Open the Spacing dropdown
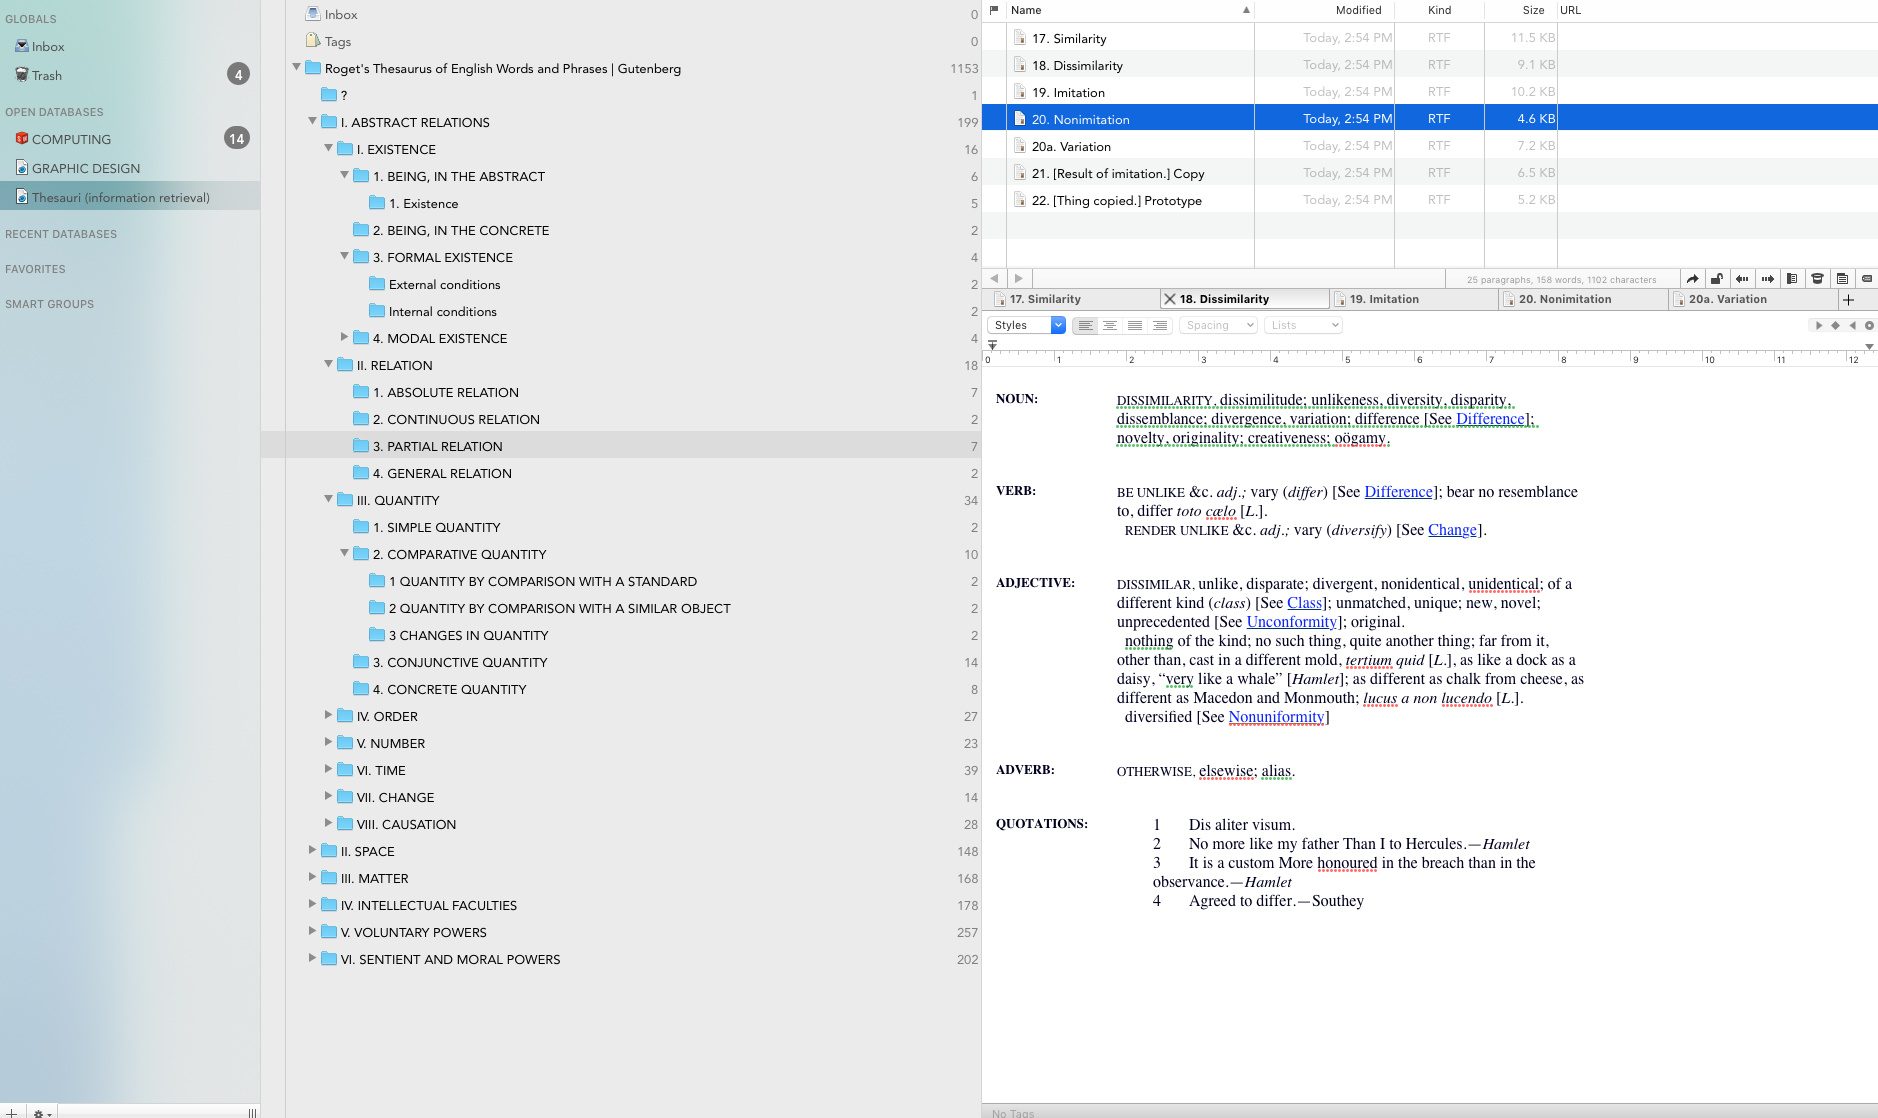The height and width of the screenshot is (1118, 1878). tap(1216, 326)
